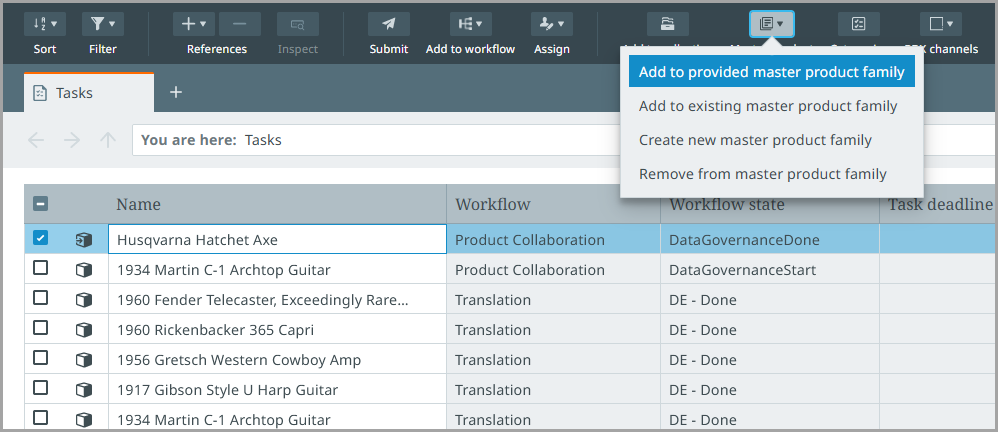The image size is (998, 432).
Task: Toggle the select-all checkbox in table header
Action: tap(41, 204)
